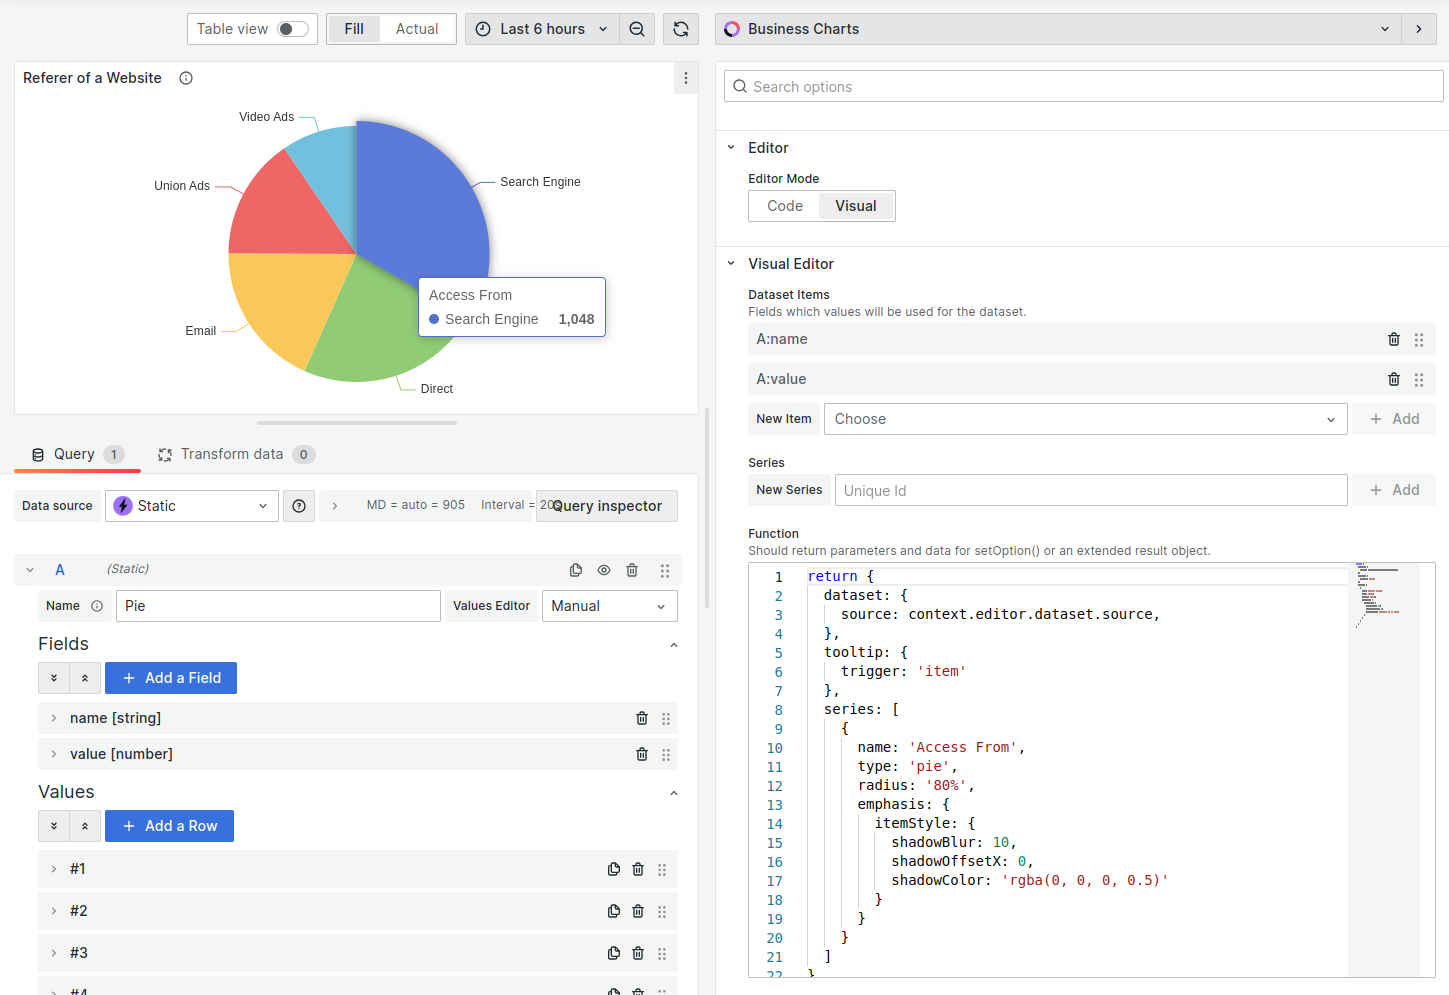The width and height of the screenshot is (1449, 995).
Task: Delete values row #2
Action: (638, 911)
